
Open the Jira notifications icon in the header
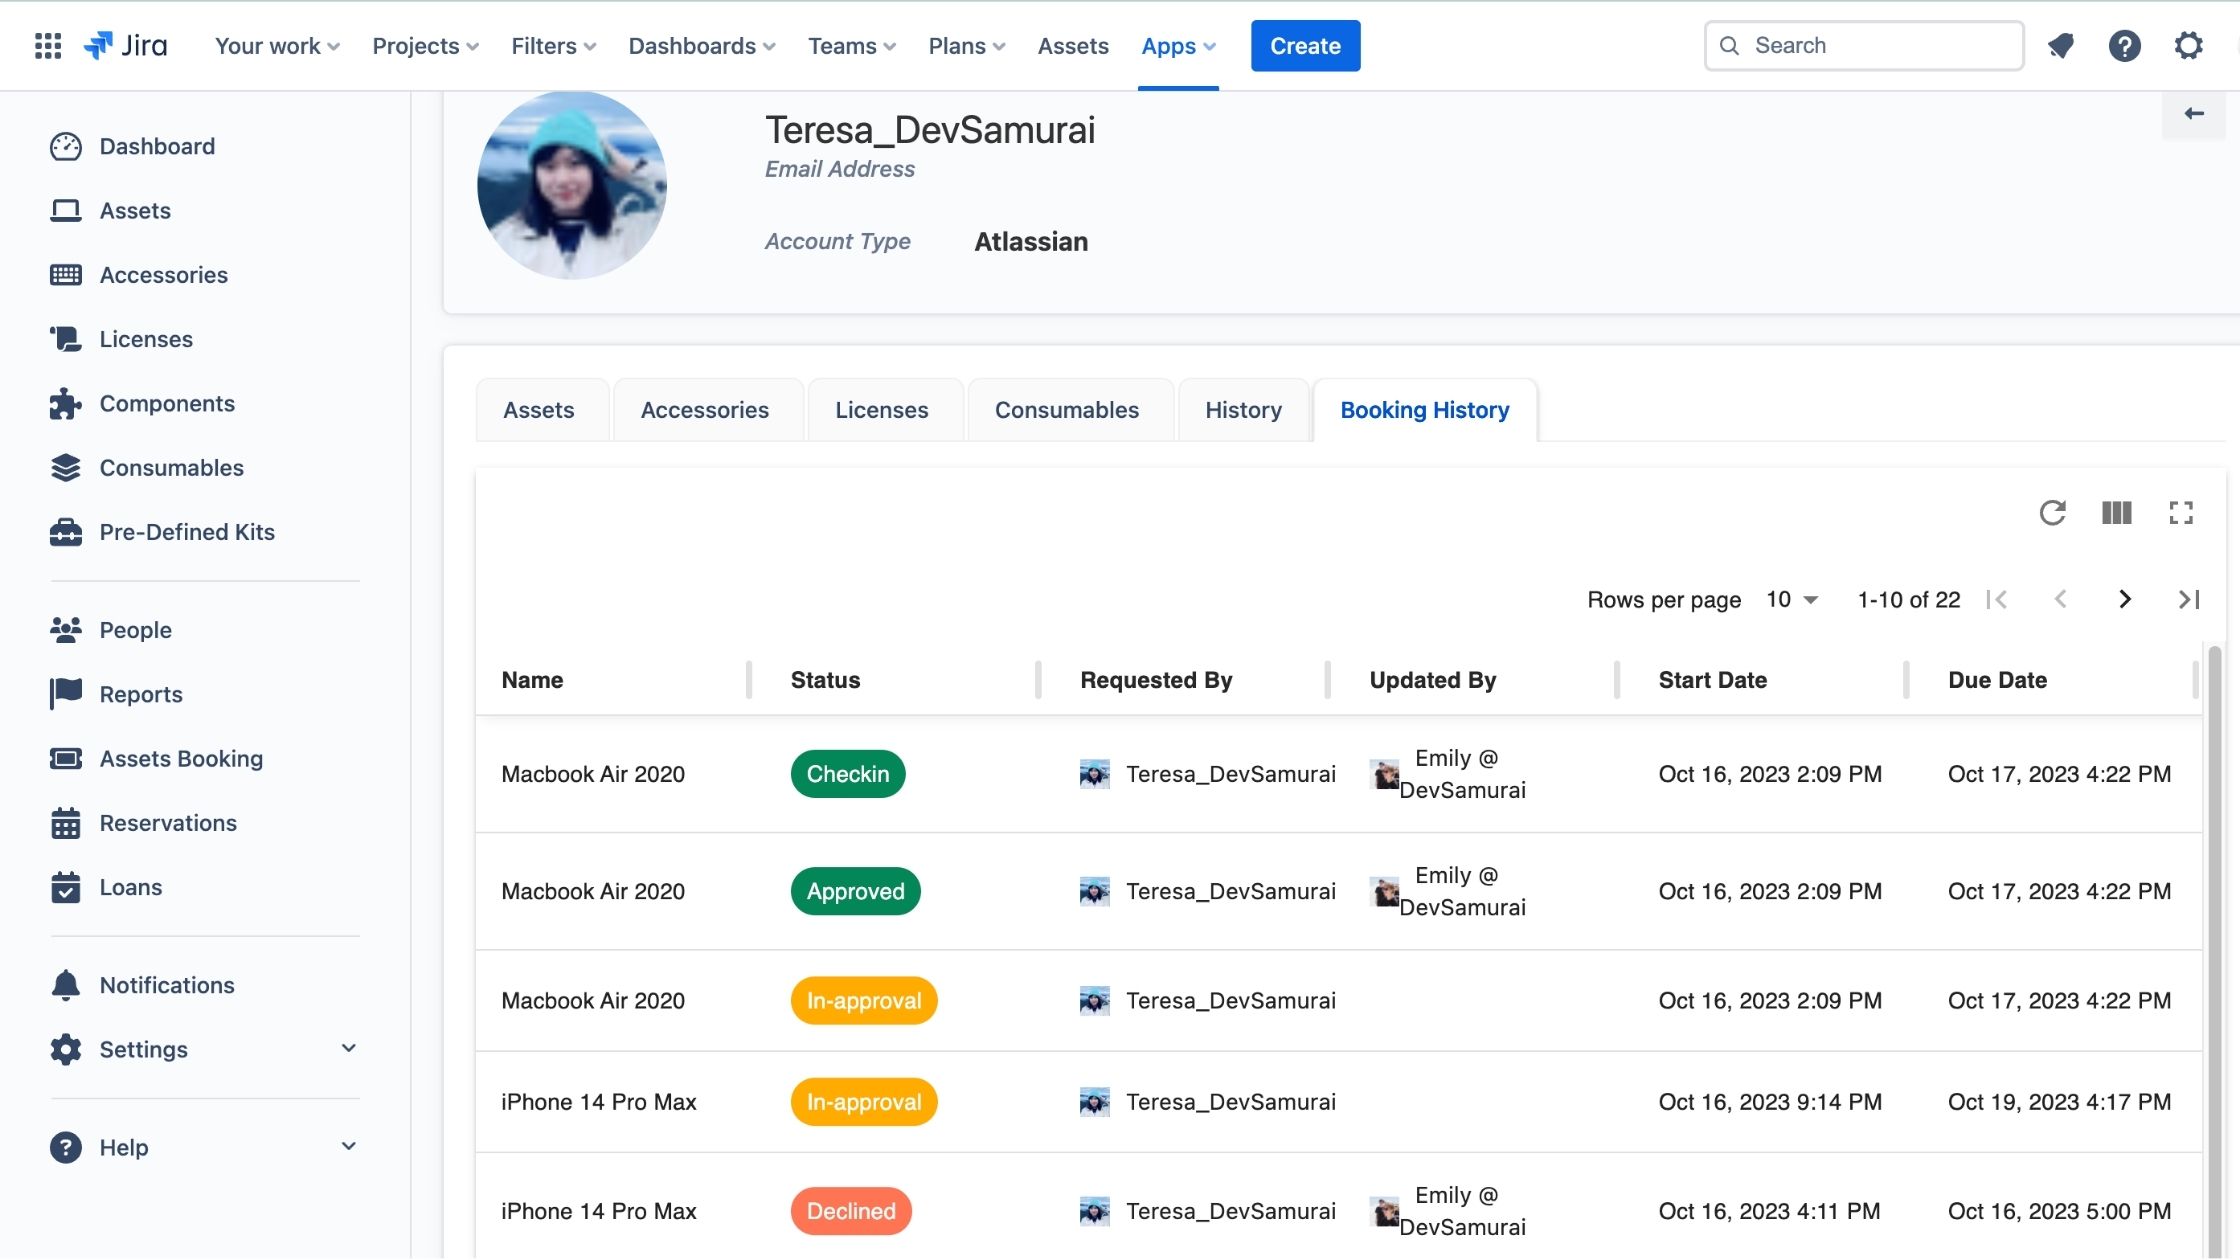pos(2060,46)
